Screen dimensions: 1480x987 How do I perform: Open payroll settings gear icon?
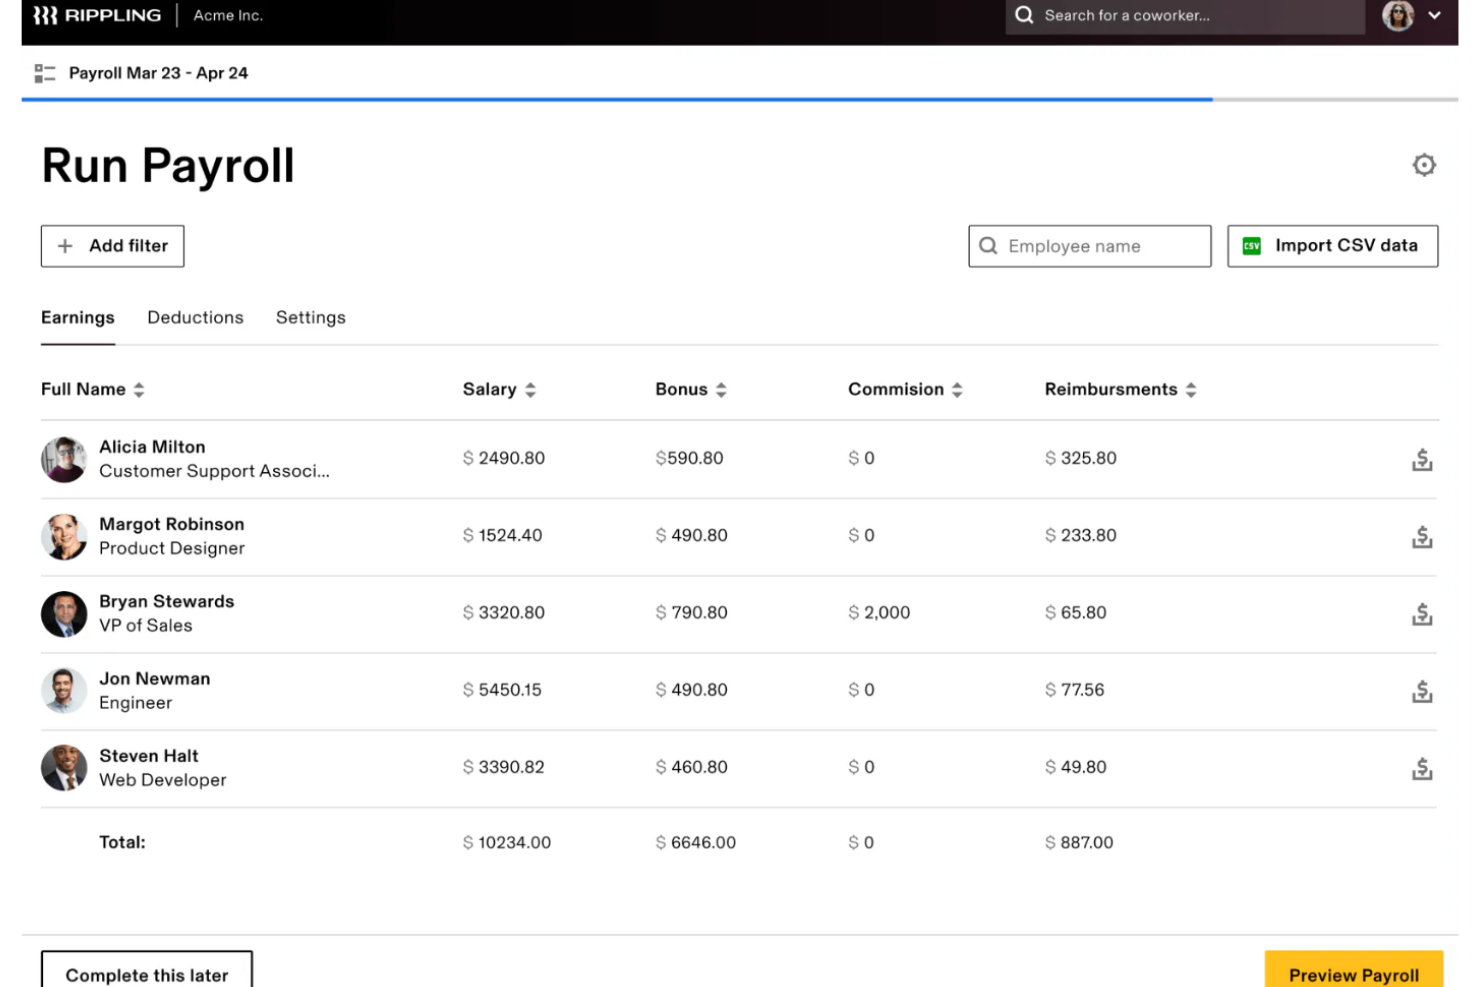pyautogui.click(x=1423, y=165)
